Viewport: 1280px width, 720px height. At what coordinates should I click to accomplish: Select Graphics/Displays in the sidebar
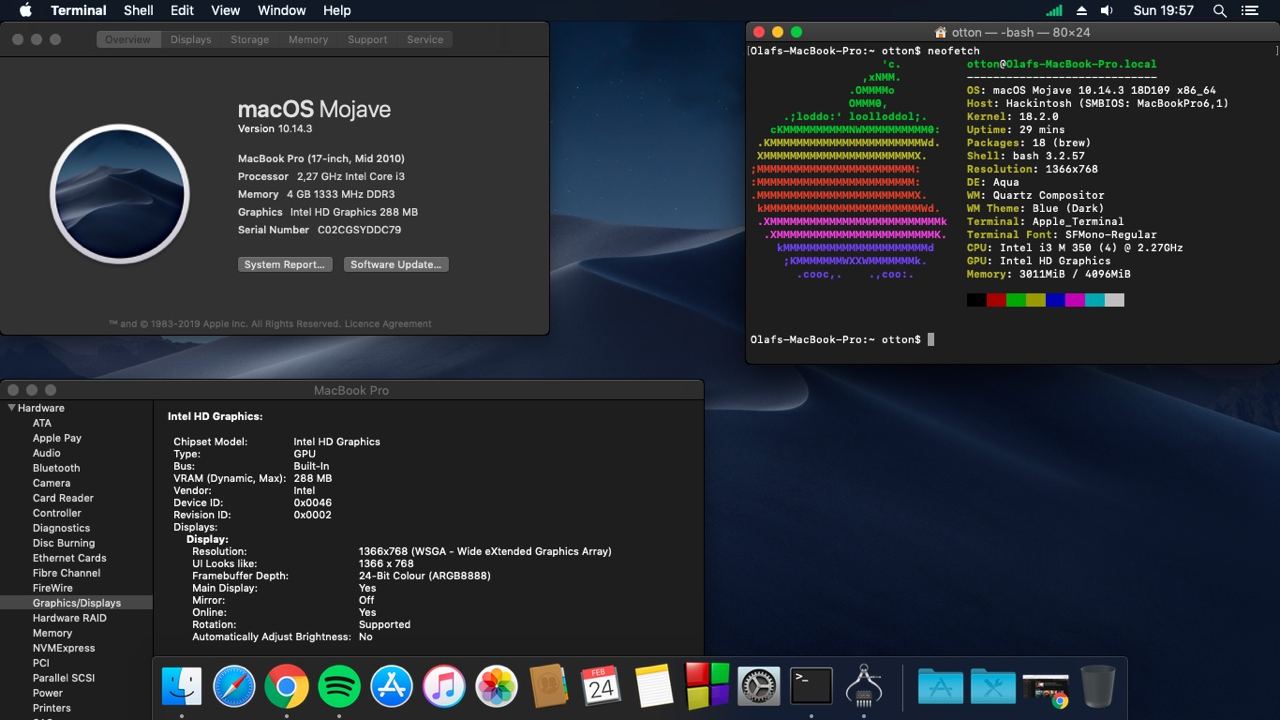point(76,603)
